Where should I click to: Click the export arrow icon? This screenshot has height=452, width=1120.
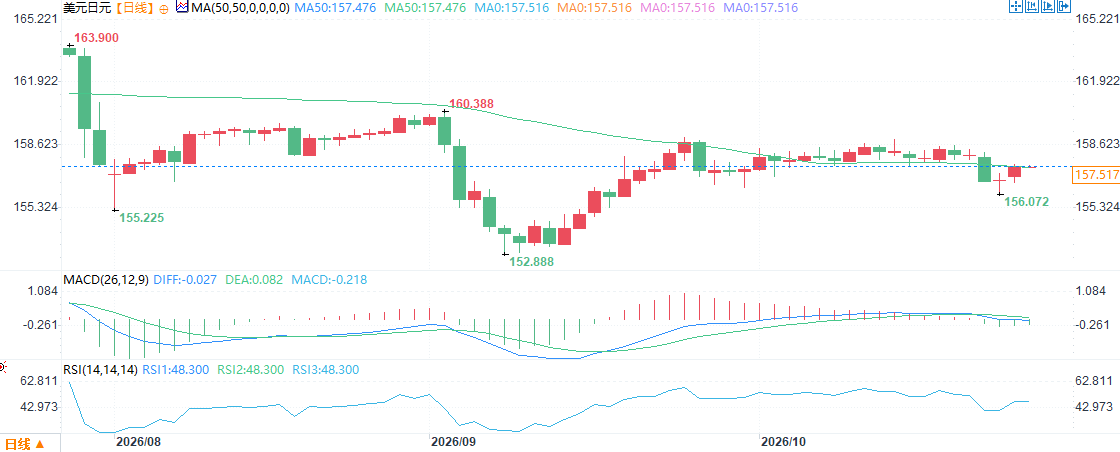(x=1064, y=6)
